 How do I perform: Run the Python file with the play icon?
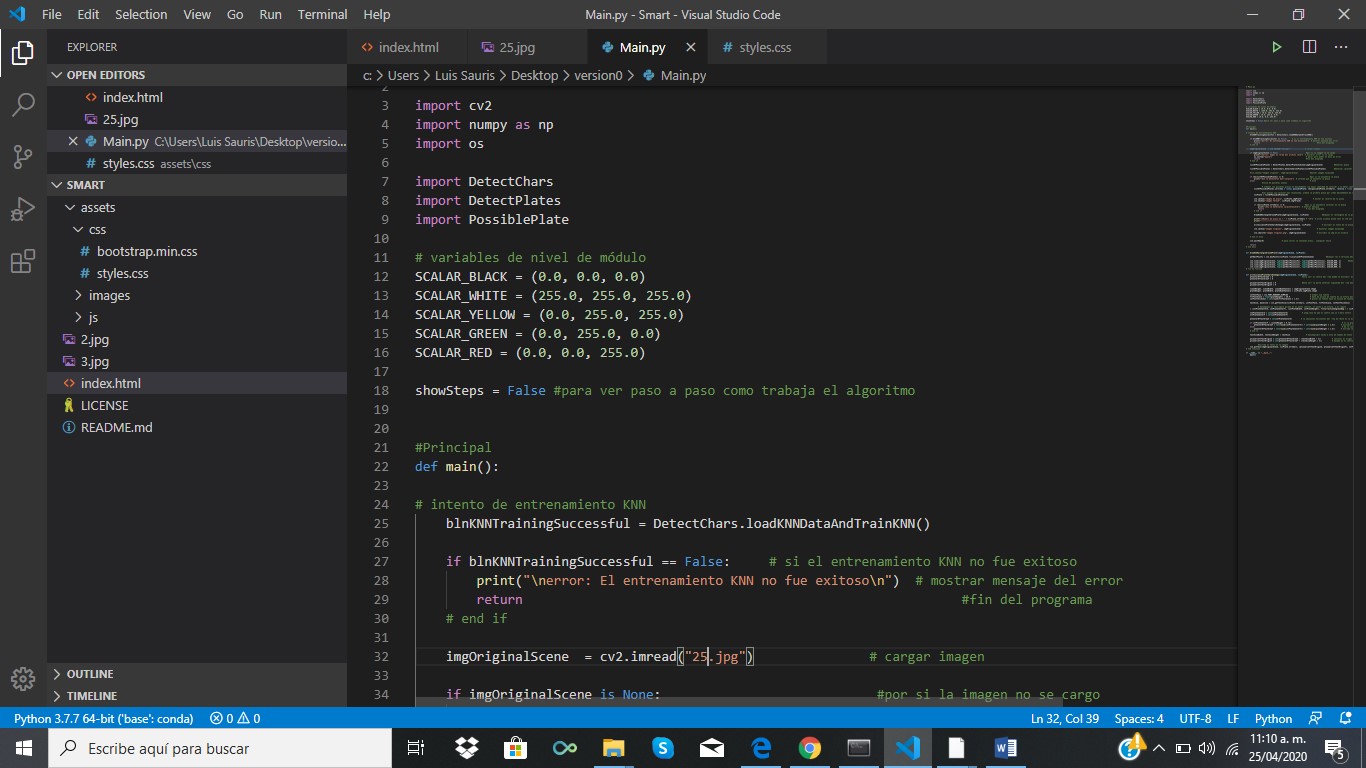tap(1276, 47)
